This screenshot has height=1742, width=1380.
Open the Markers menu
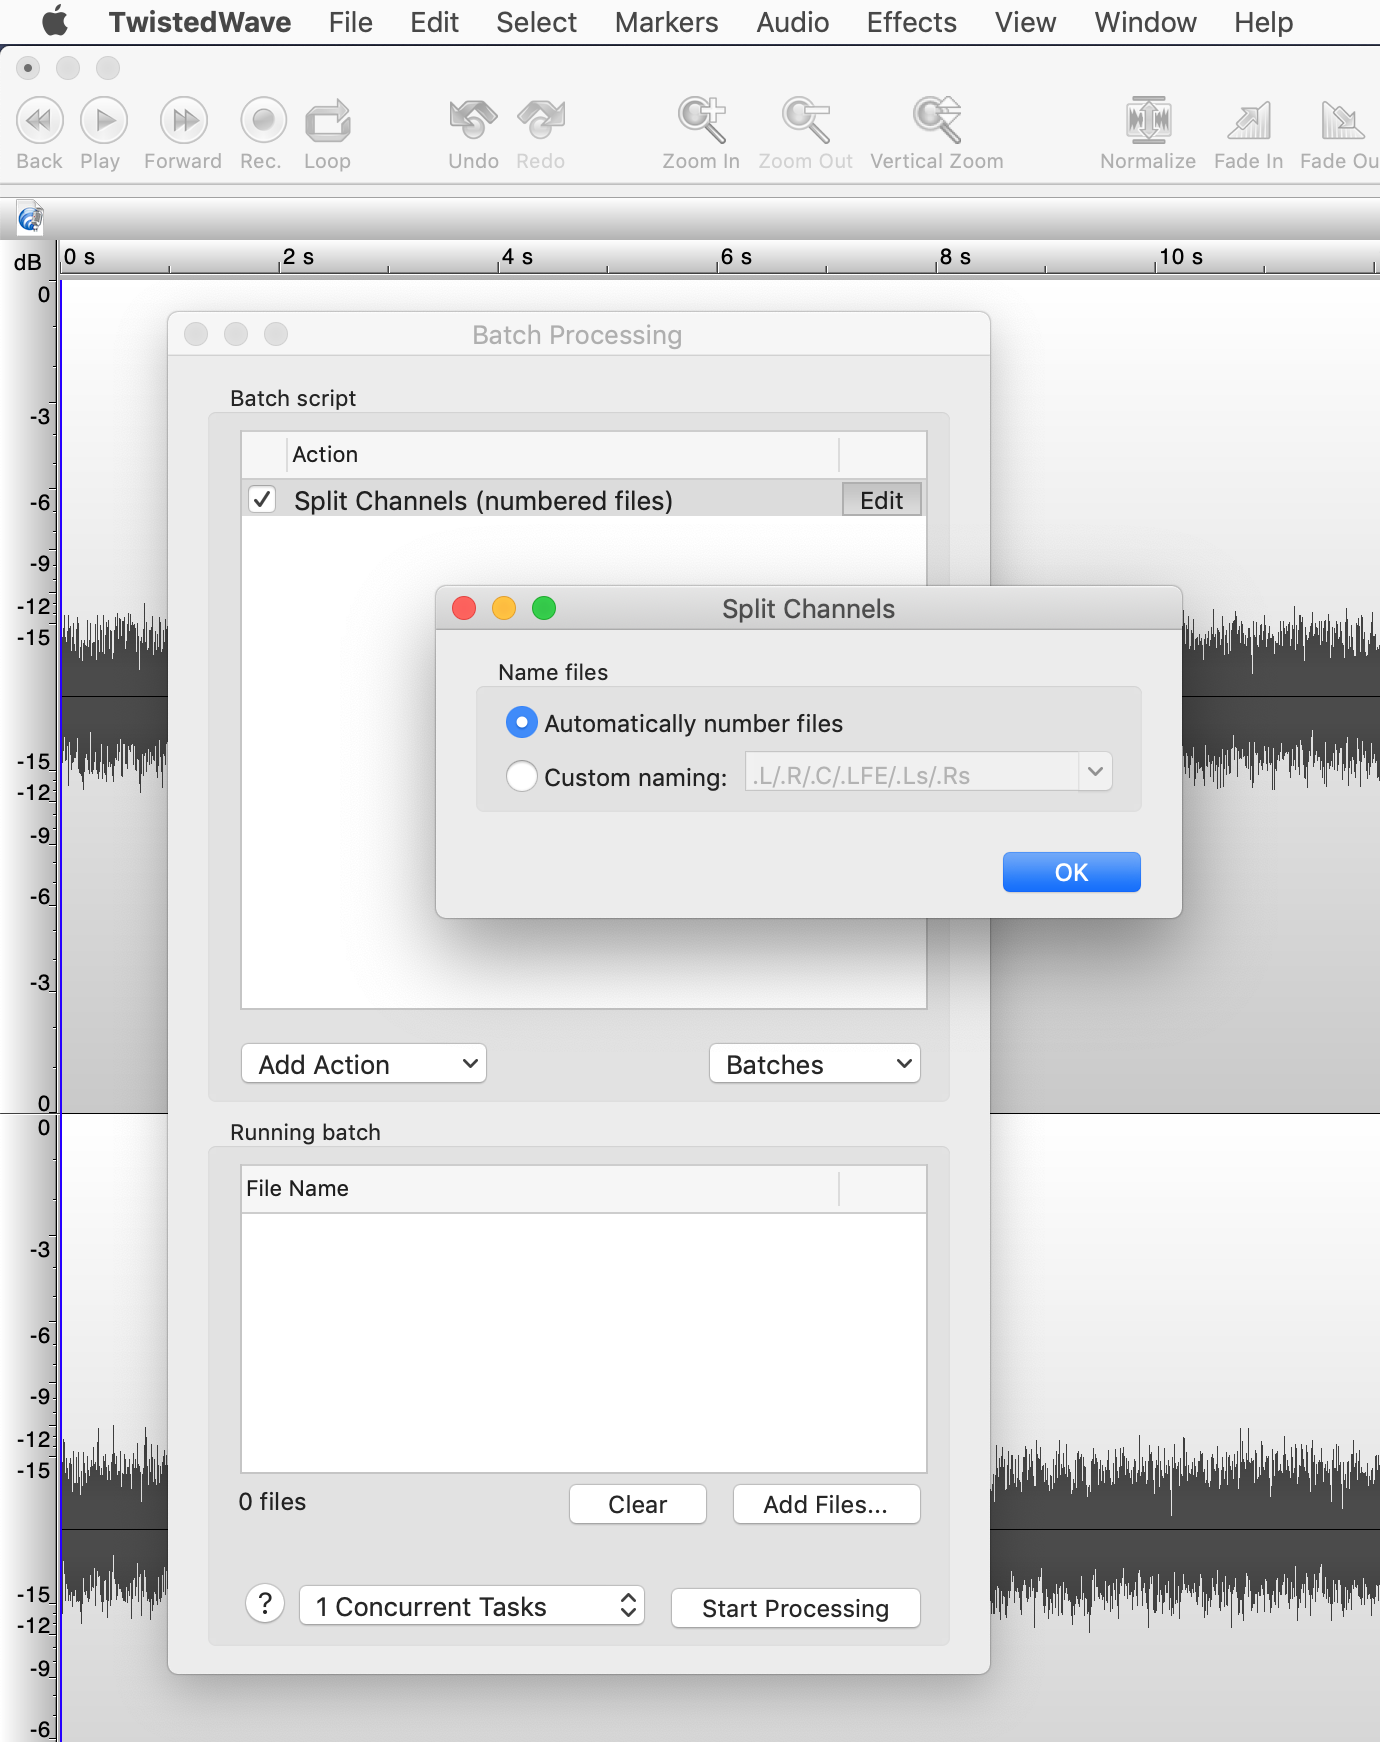(x=666, y=22)
